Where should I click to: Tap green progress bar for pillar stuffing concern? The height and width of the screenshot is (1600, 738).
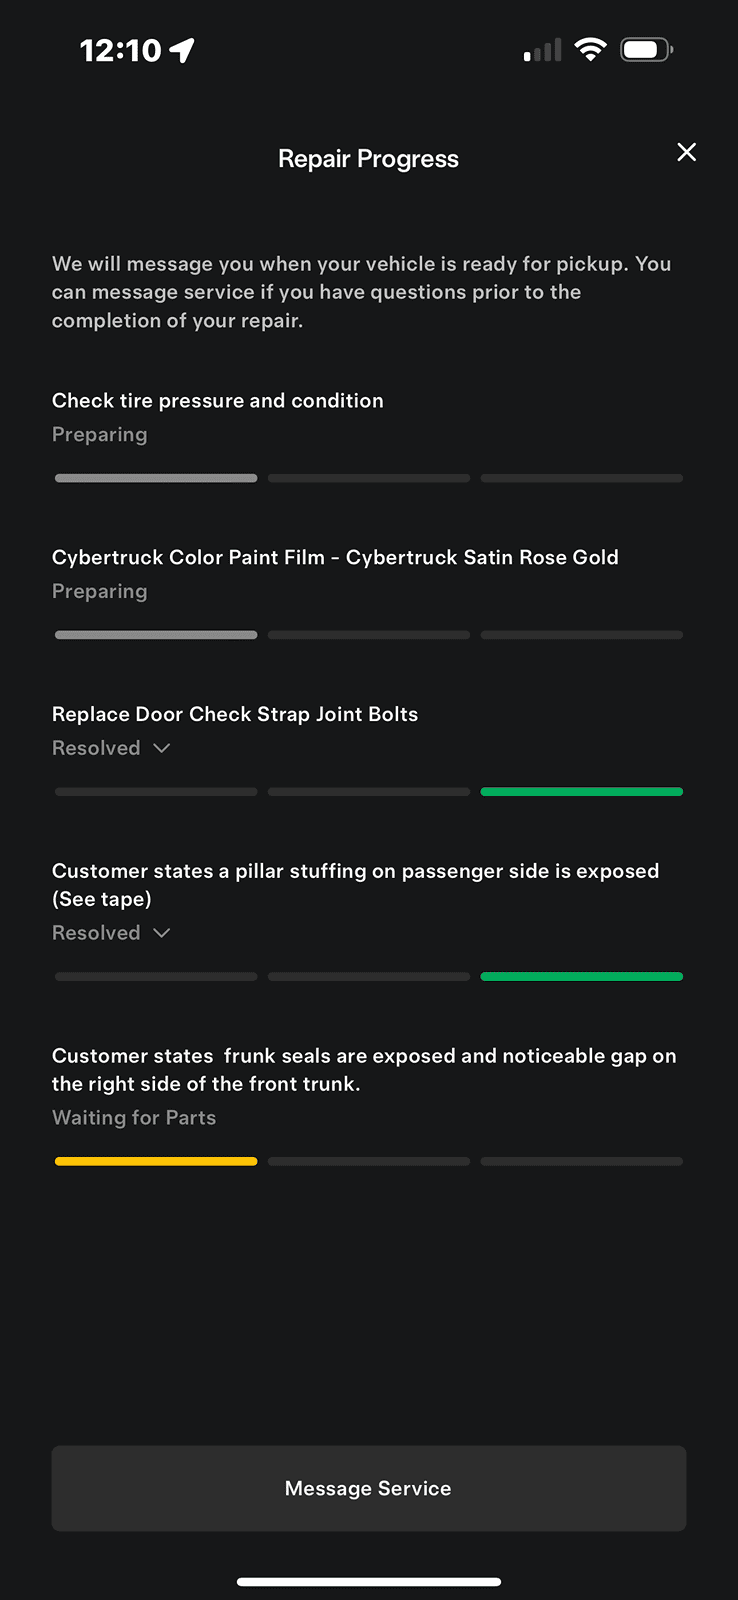582,977
